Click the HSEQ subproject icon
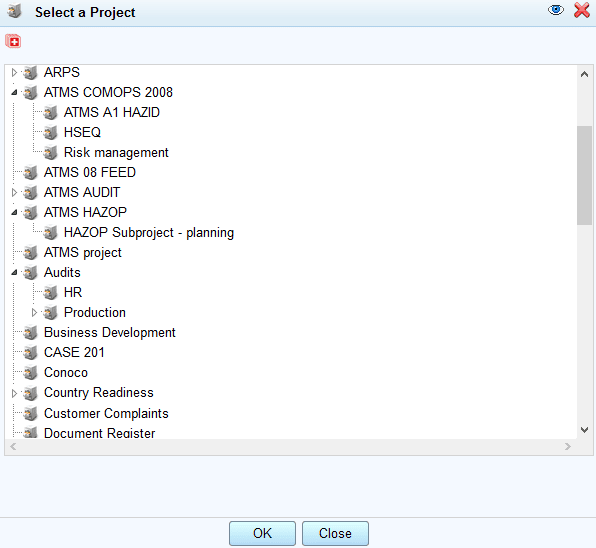The image size is (596, 548). click(x=50, y=132)
